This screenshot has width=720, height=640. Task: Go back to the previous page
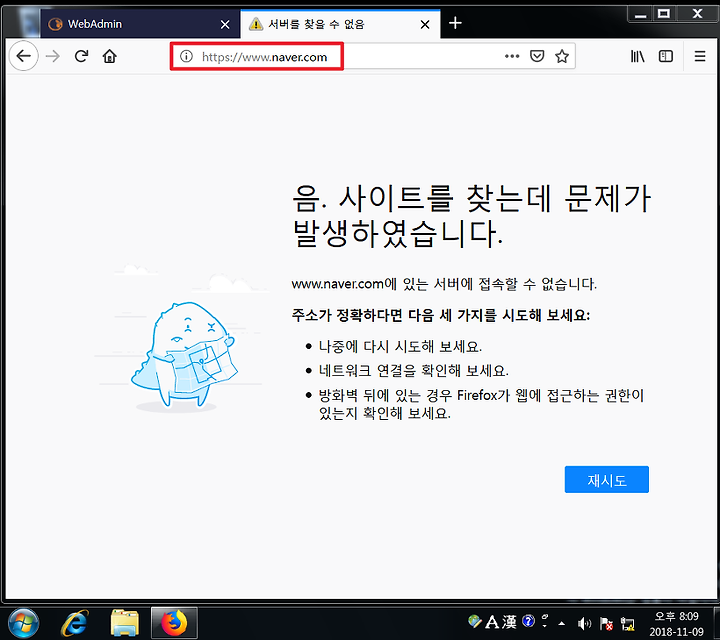(x=23, y=56)
